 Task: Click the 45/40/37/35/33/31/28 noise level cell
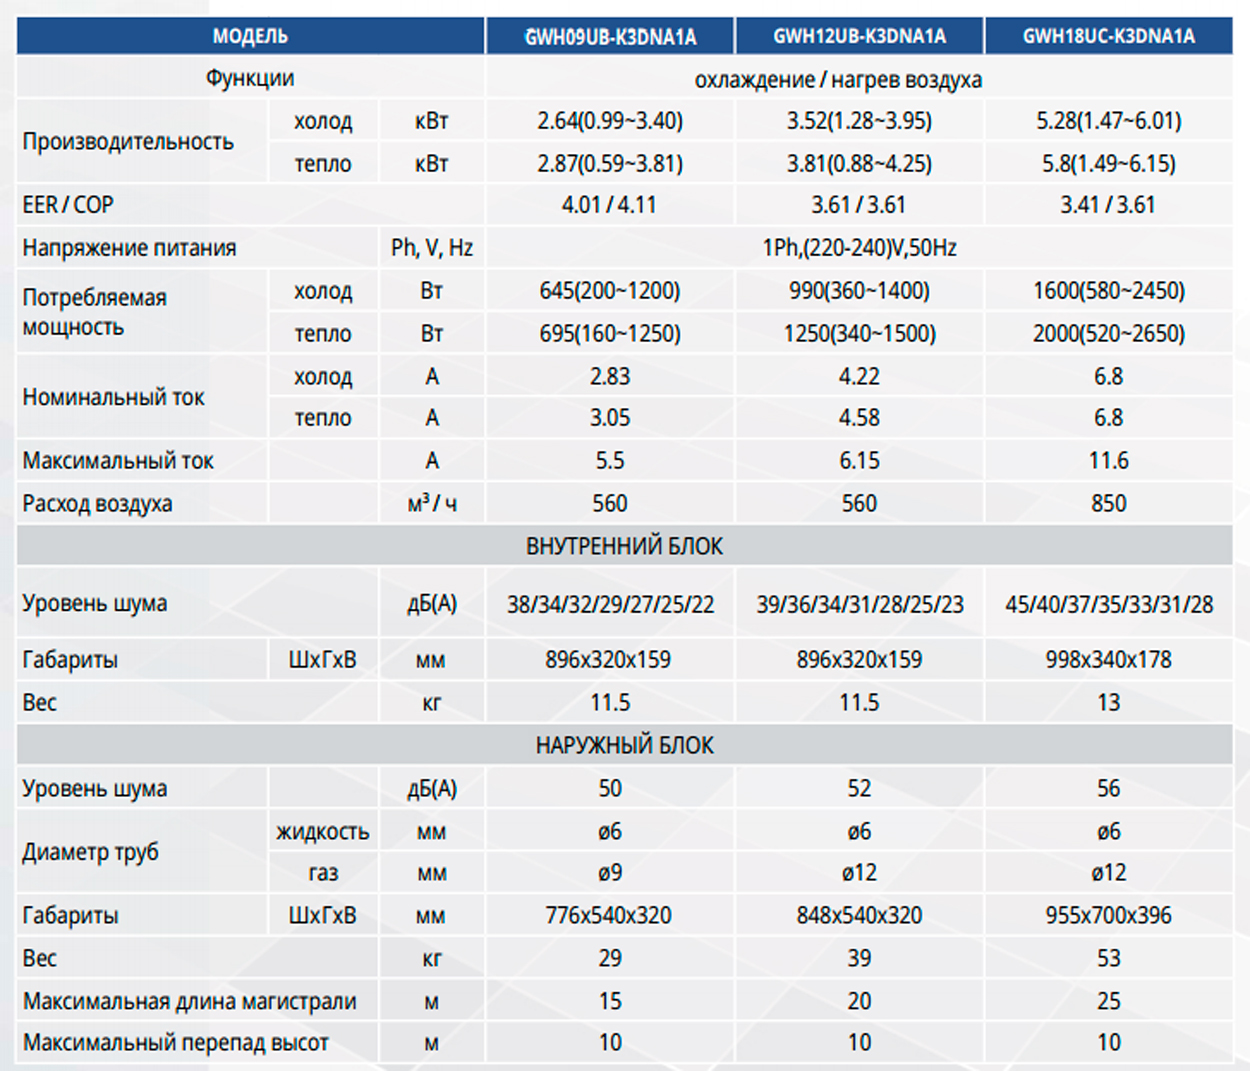(x=1108, y=604)
